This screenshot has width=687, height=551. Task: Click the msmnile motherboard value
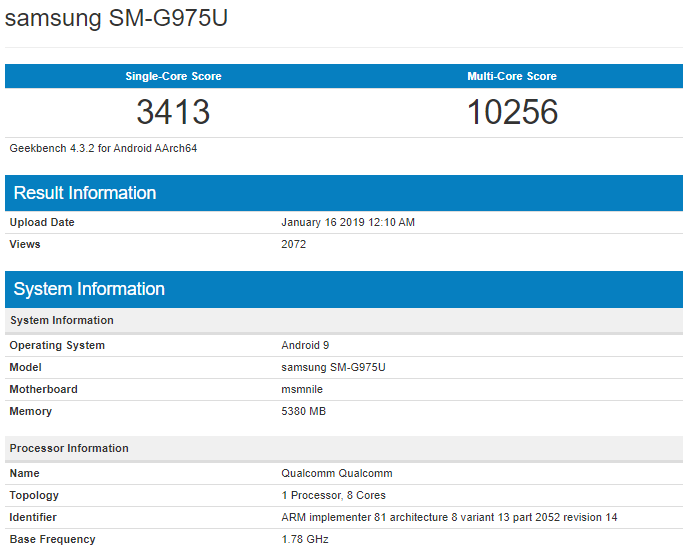click(x=302, y=389)
